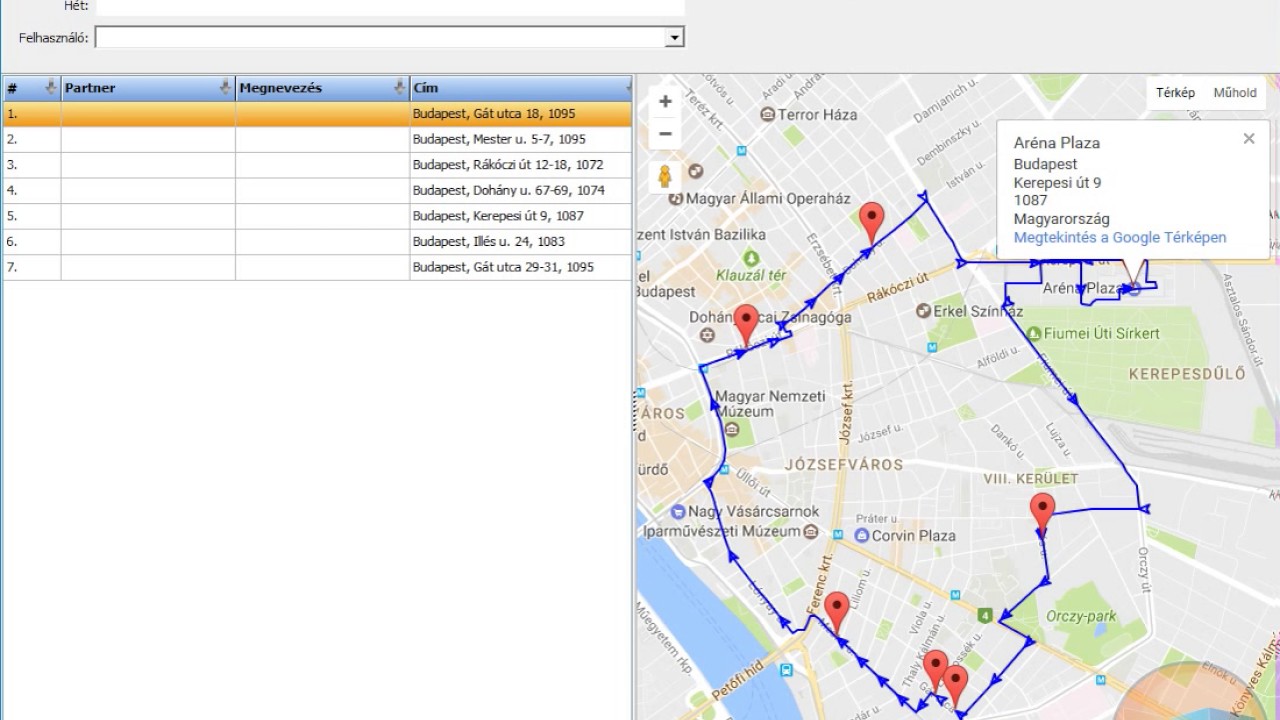This screenshot has height=720, width=1280.
Task: Click row number 6. cell
Action: [x=32, y=241]
